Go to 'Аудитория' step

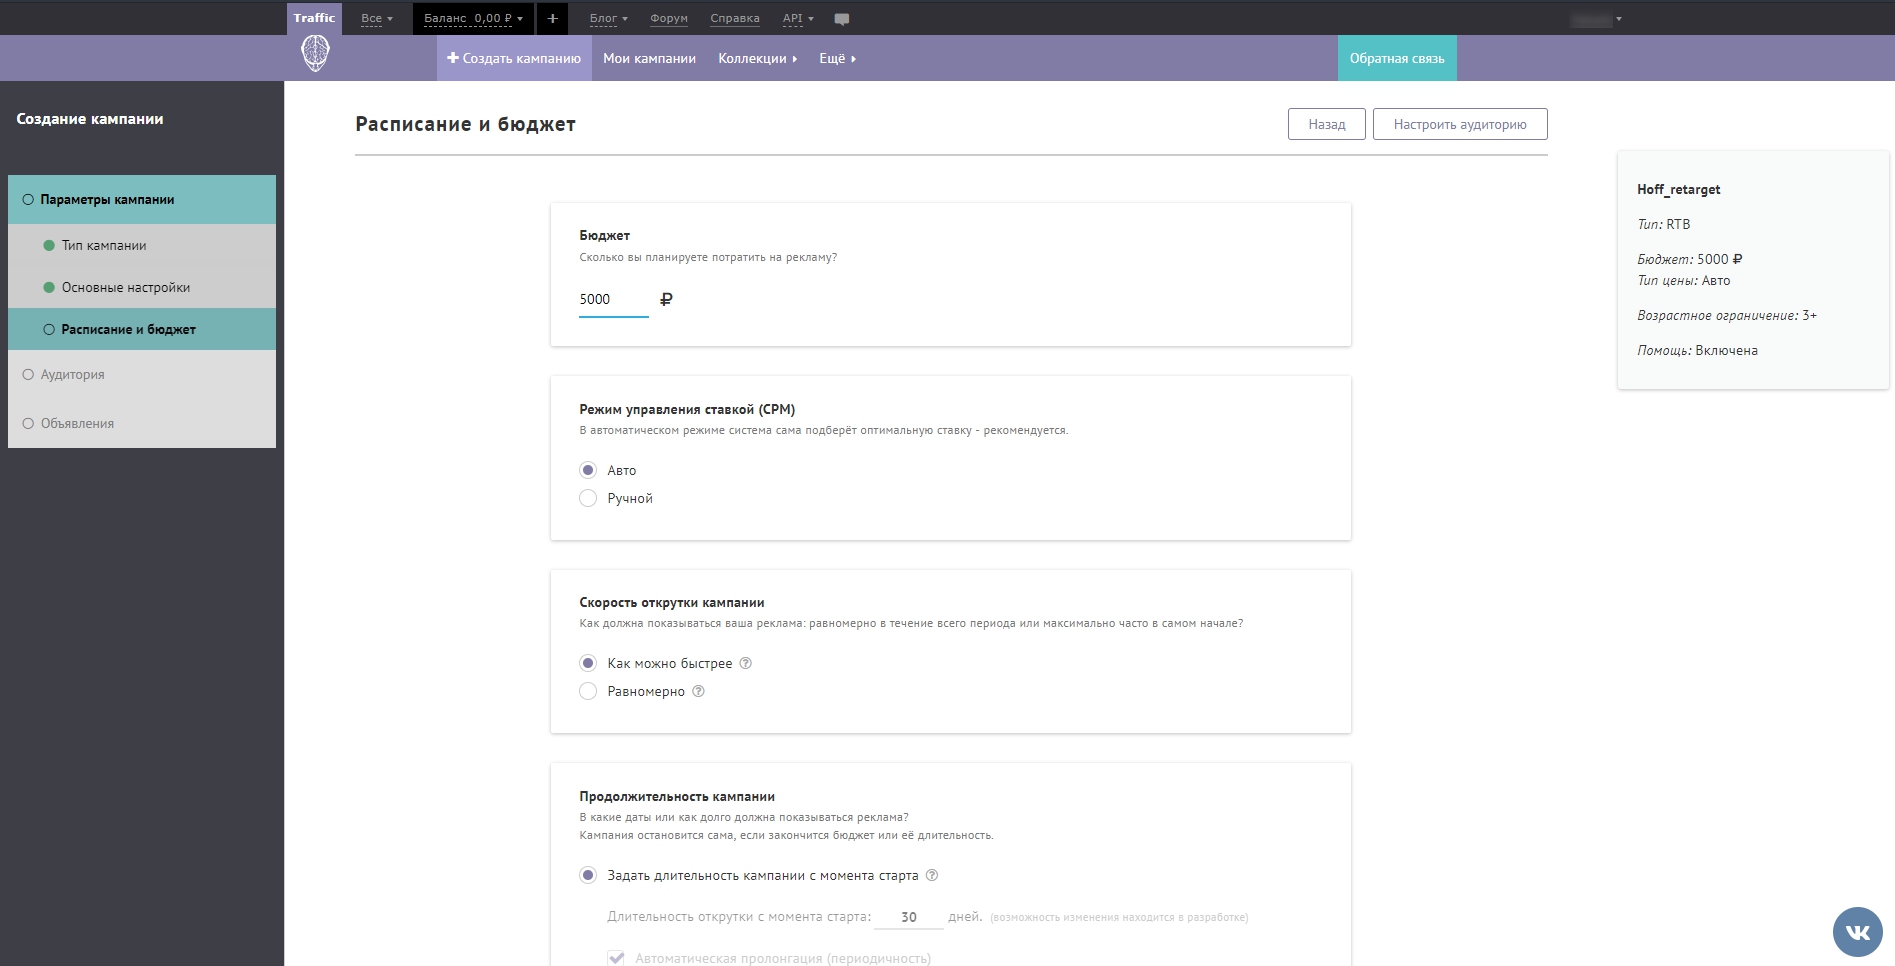point(142,374)
